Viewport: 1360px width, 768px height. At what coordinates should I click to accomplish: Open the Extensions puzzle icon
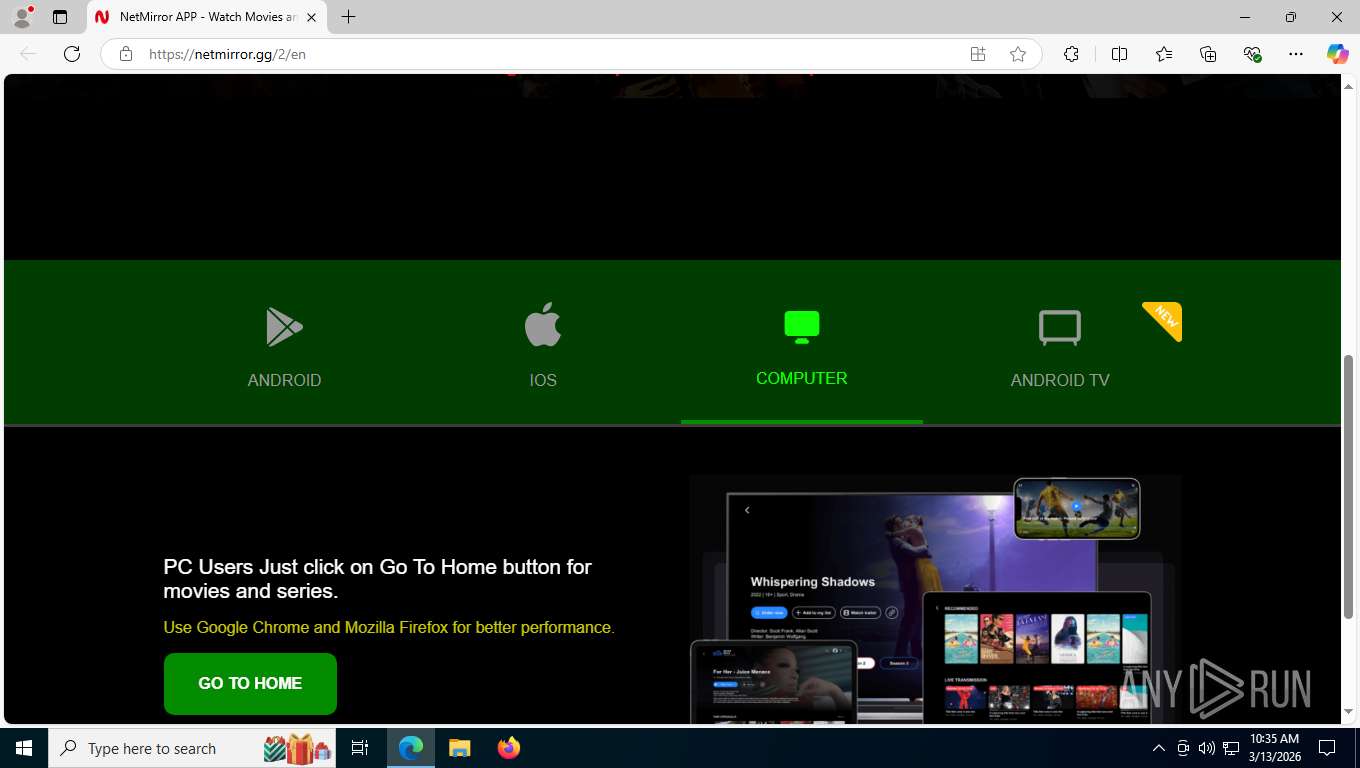1071,54
